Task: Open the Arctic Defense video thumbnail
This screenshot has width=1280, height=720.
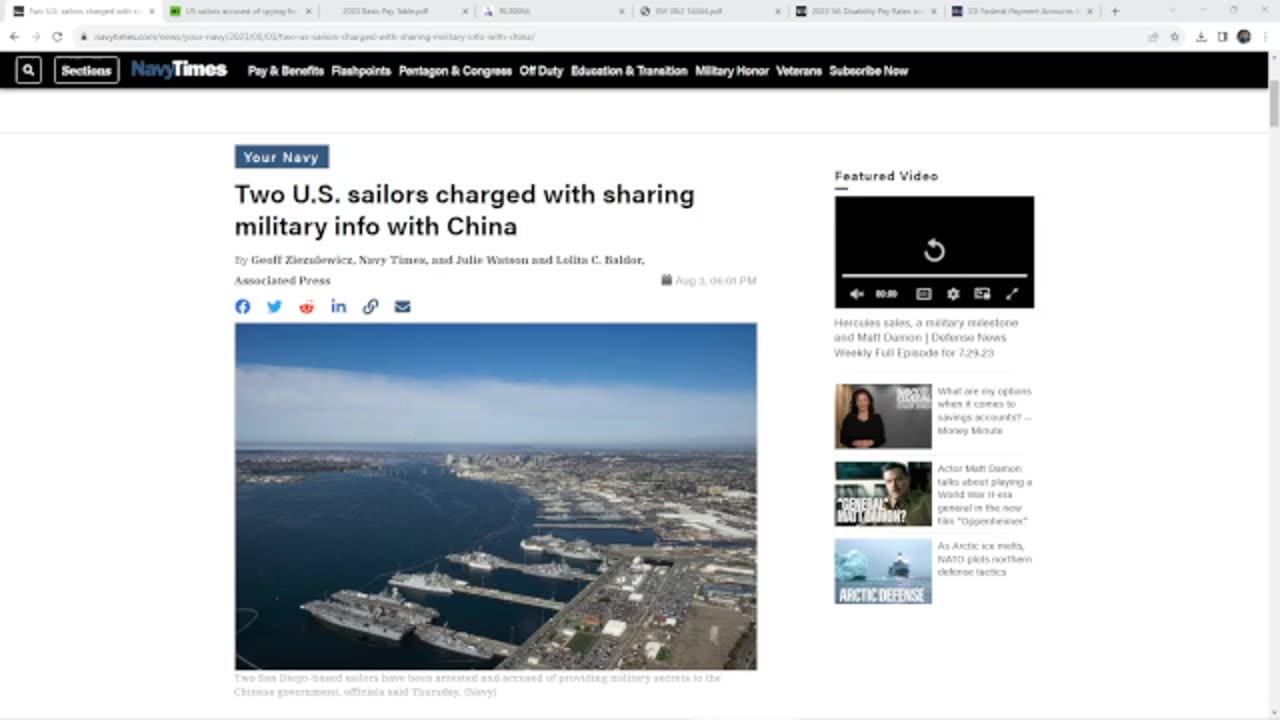Action: (x=883, y=571)
